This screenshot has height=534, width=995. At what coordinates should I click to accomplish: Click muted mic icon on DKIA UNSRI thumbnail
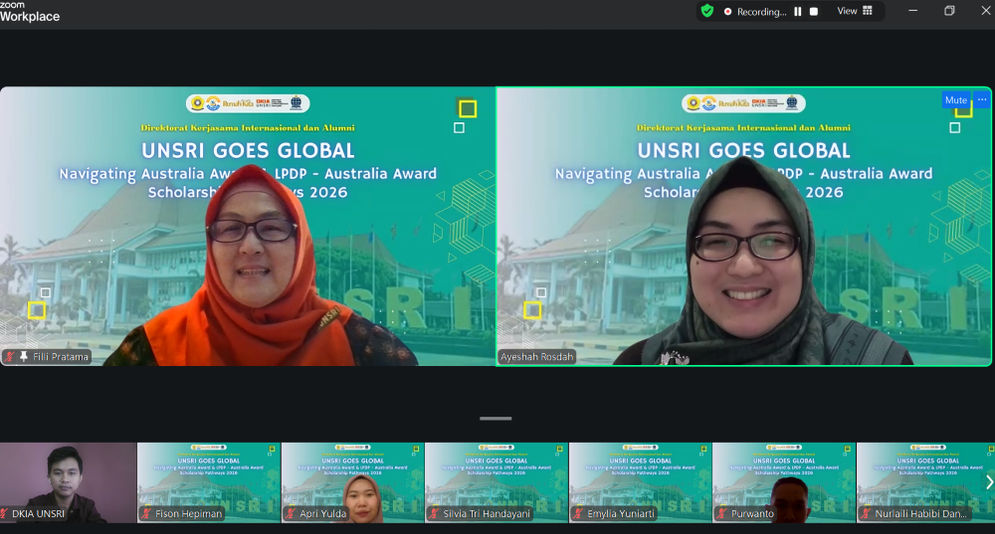point(6,514)
